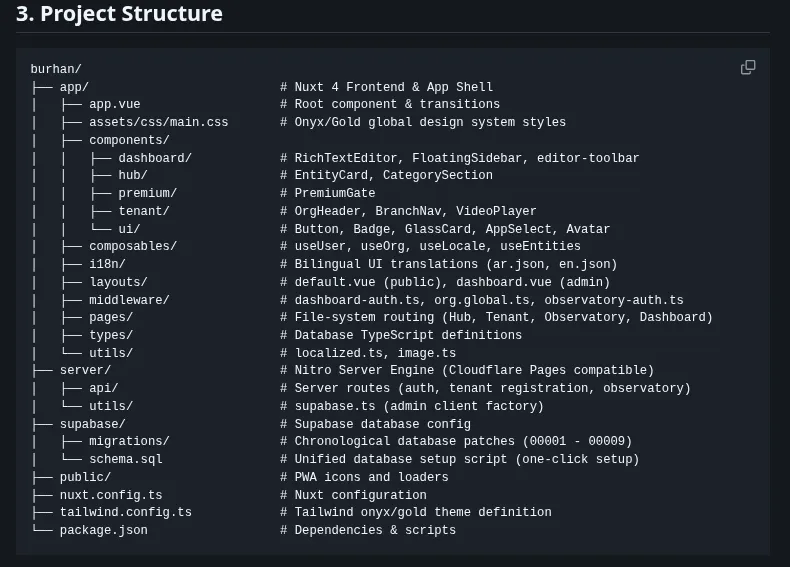The image size is (790, 567).
Task: Click the "hub/" subfolder text
Action: tap(133, 175)
